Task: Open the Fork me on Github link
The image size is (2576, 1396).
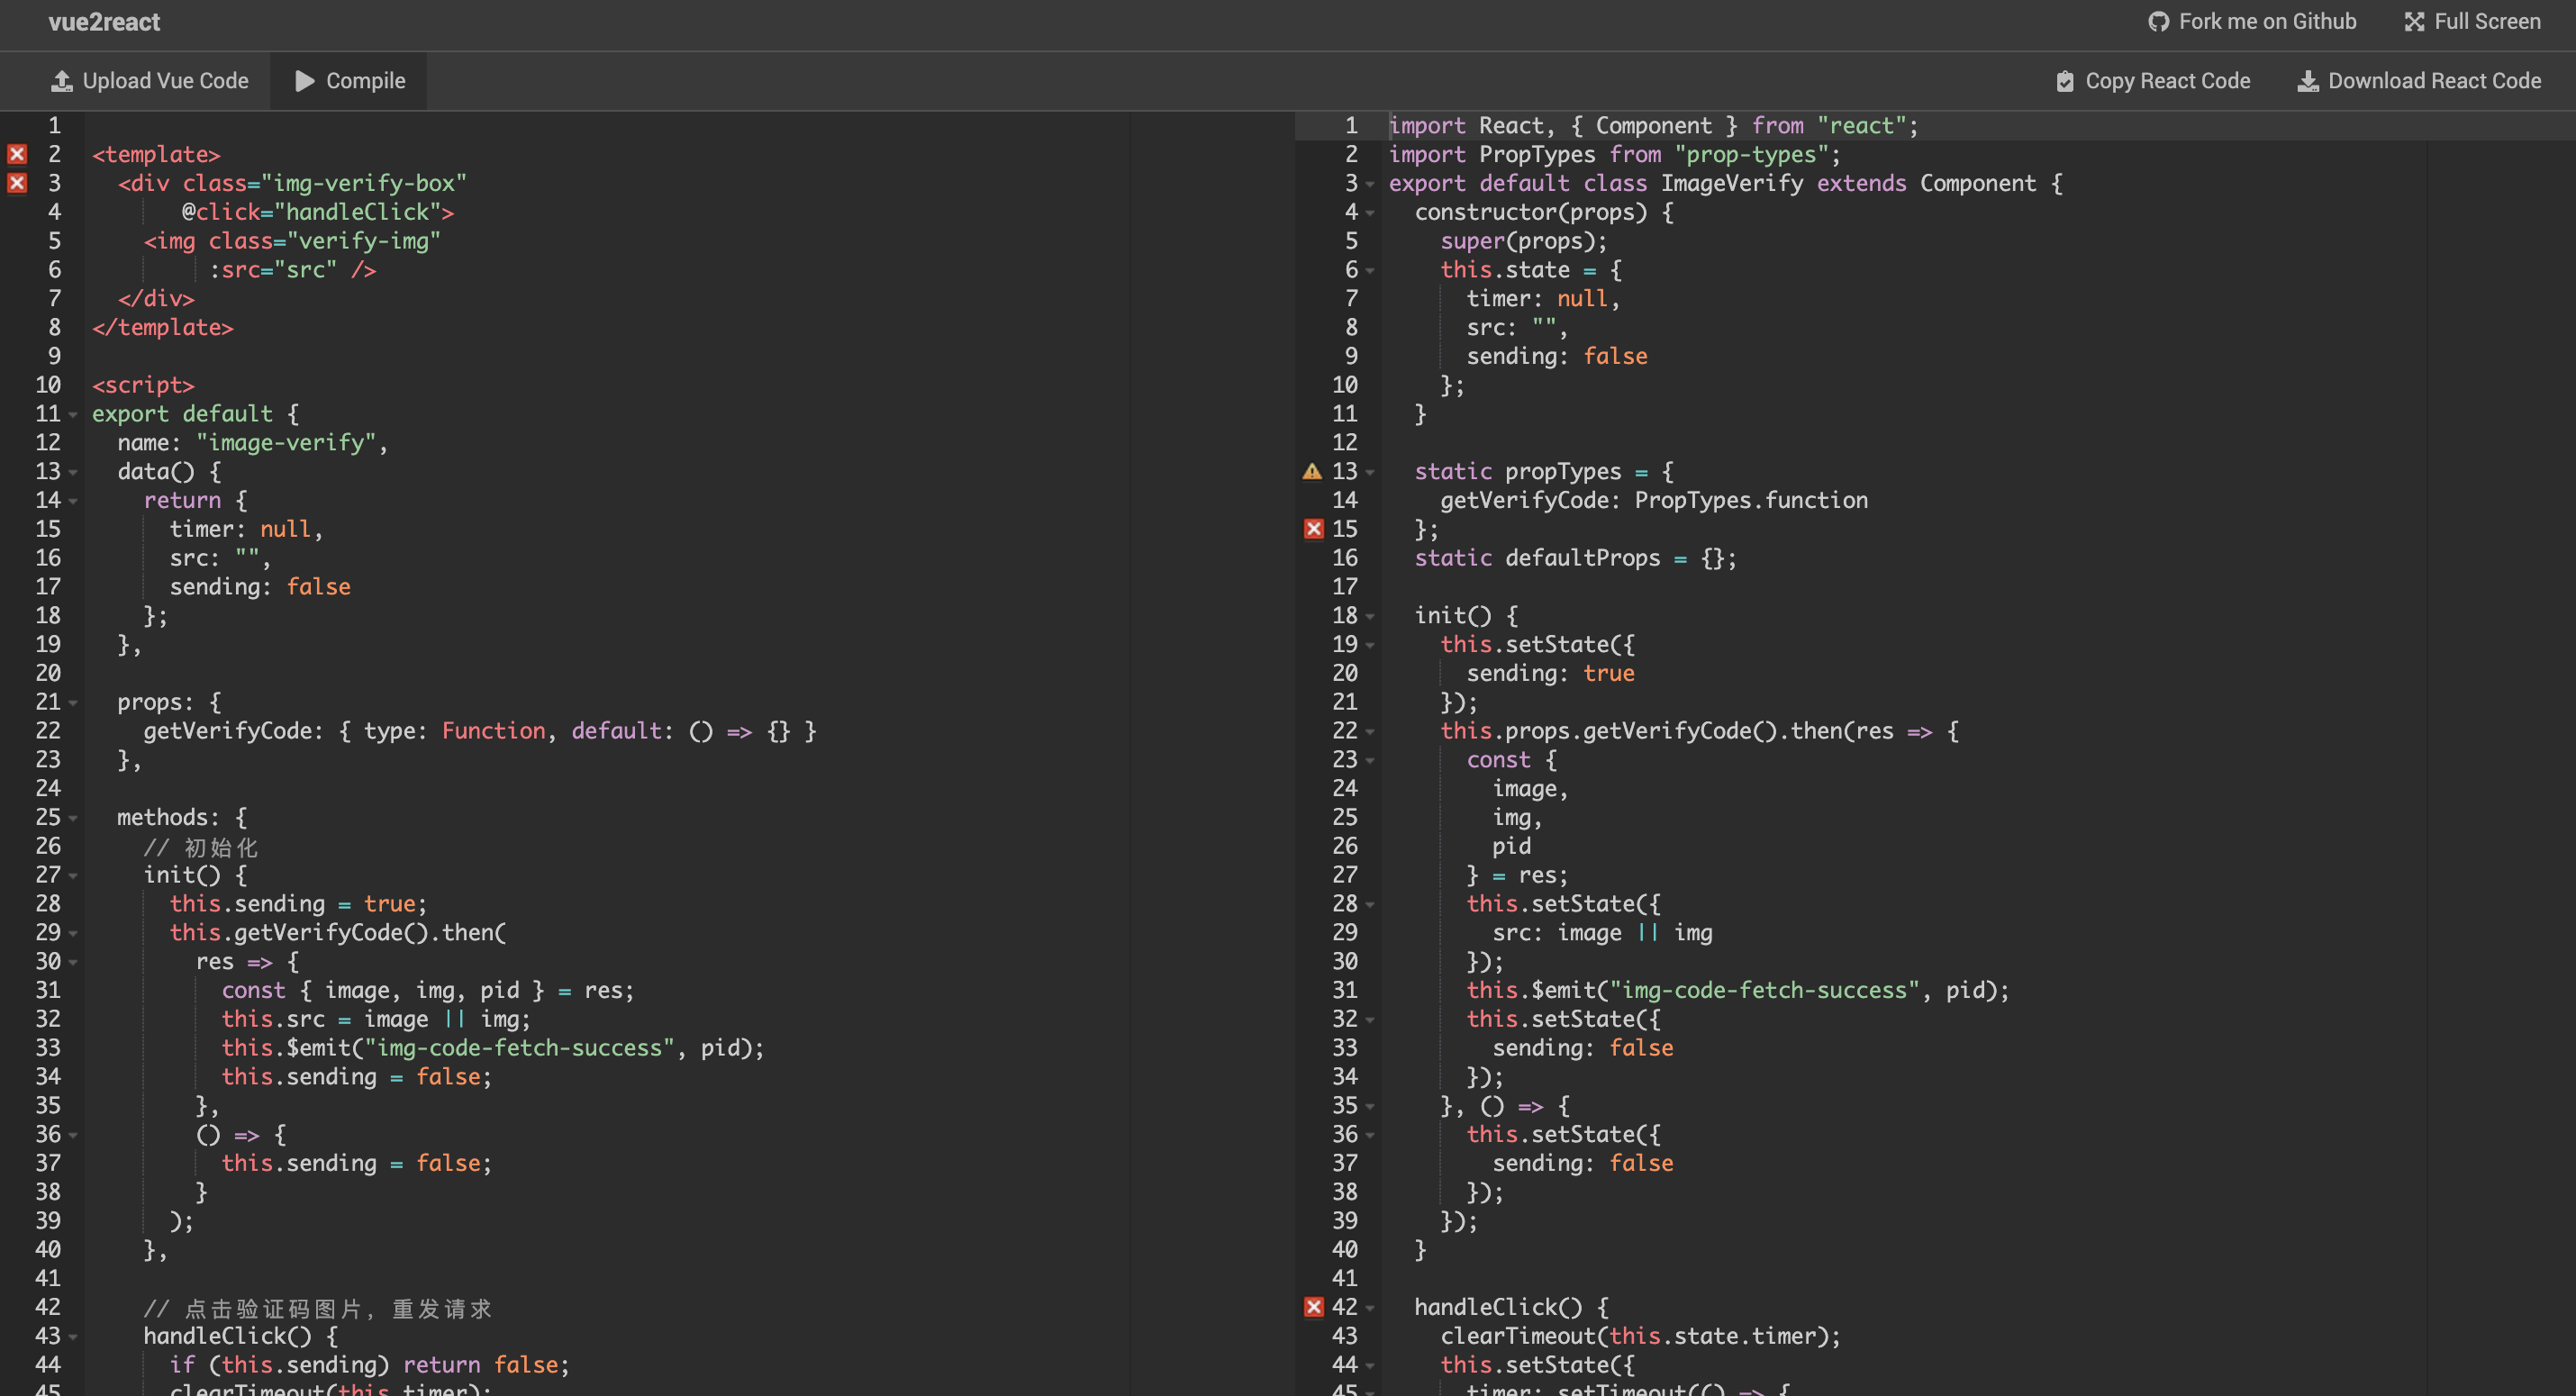Action: tap(2266, 22)
